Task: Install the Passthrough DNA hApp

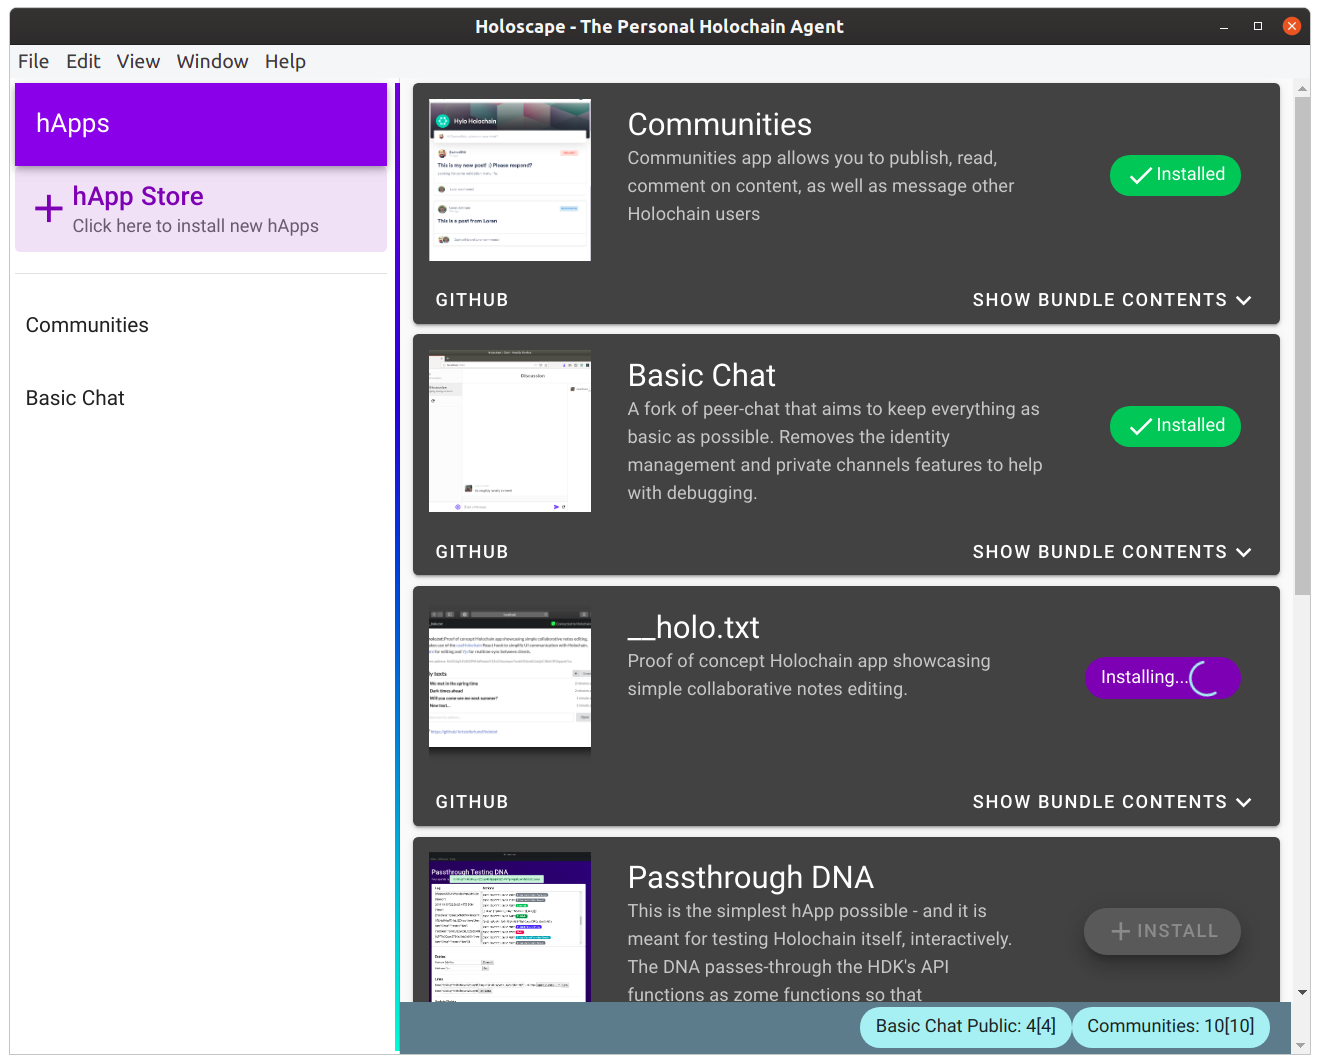Action: 1163,931
